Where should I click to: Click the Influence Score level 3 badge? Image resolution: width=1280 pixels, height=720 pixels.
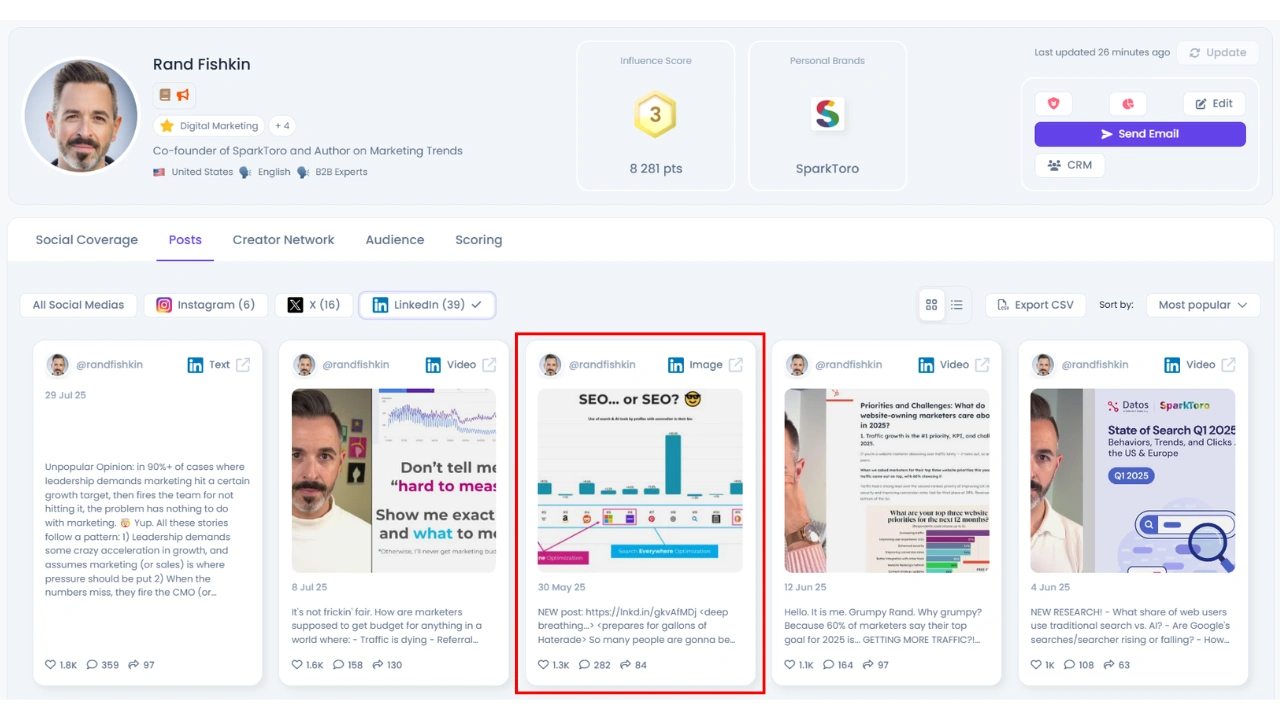click(x=655, y=115)
